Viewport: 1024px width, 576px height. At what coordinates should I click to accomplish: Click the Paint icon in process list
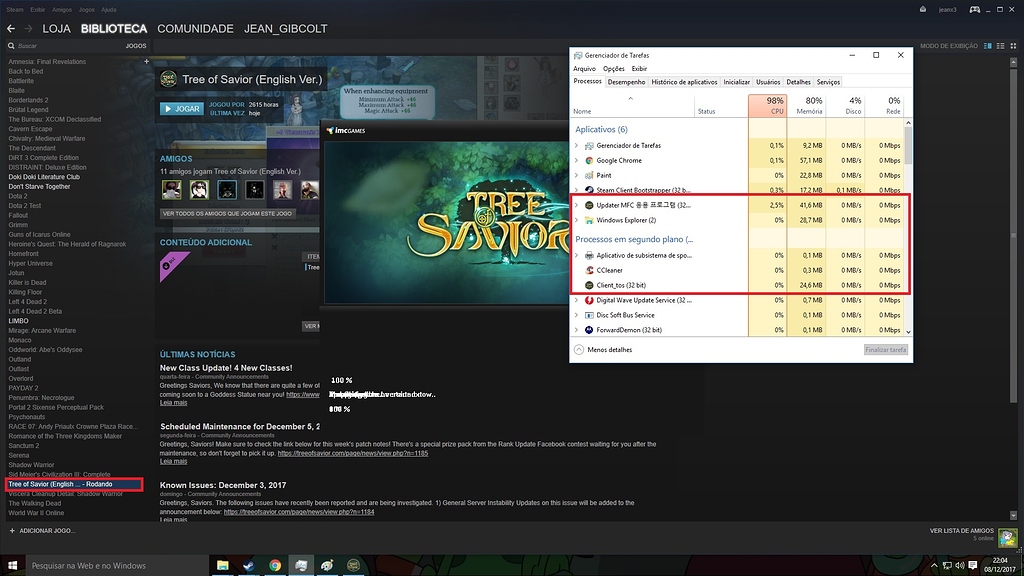[x=589, y=175]
